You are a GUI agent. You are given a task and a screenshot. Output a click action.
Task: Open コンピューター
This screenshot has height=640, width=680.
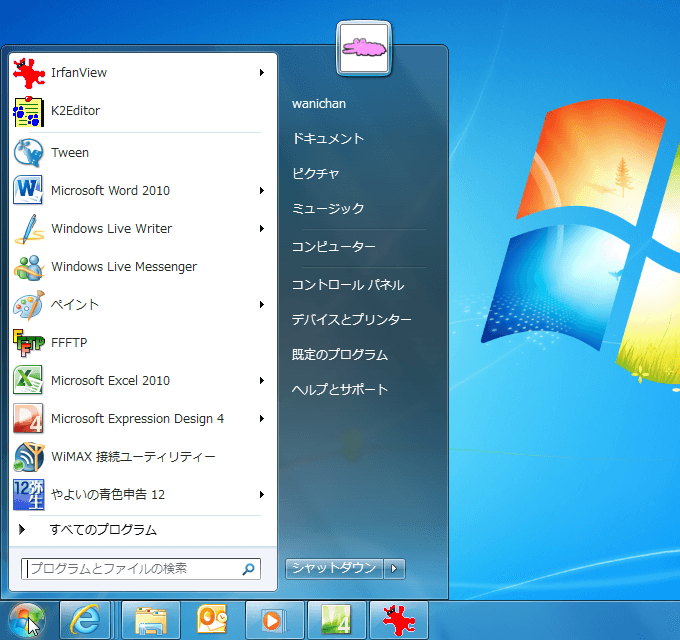point(333,247)
